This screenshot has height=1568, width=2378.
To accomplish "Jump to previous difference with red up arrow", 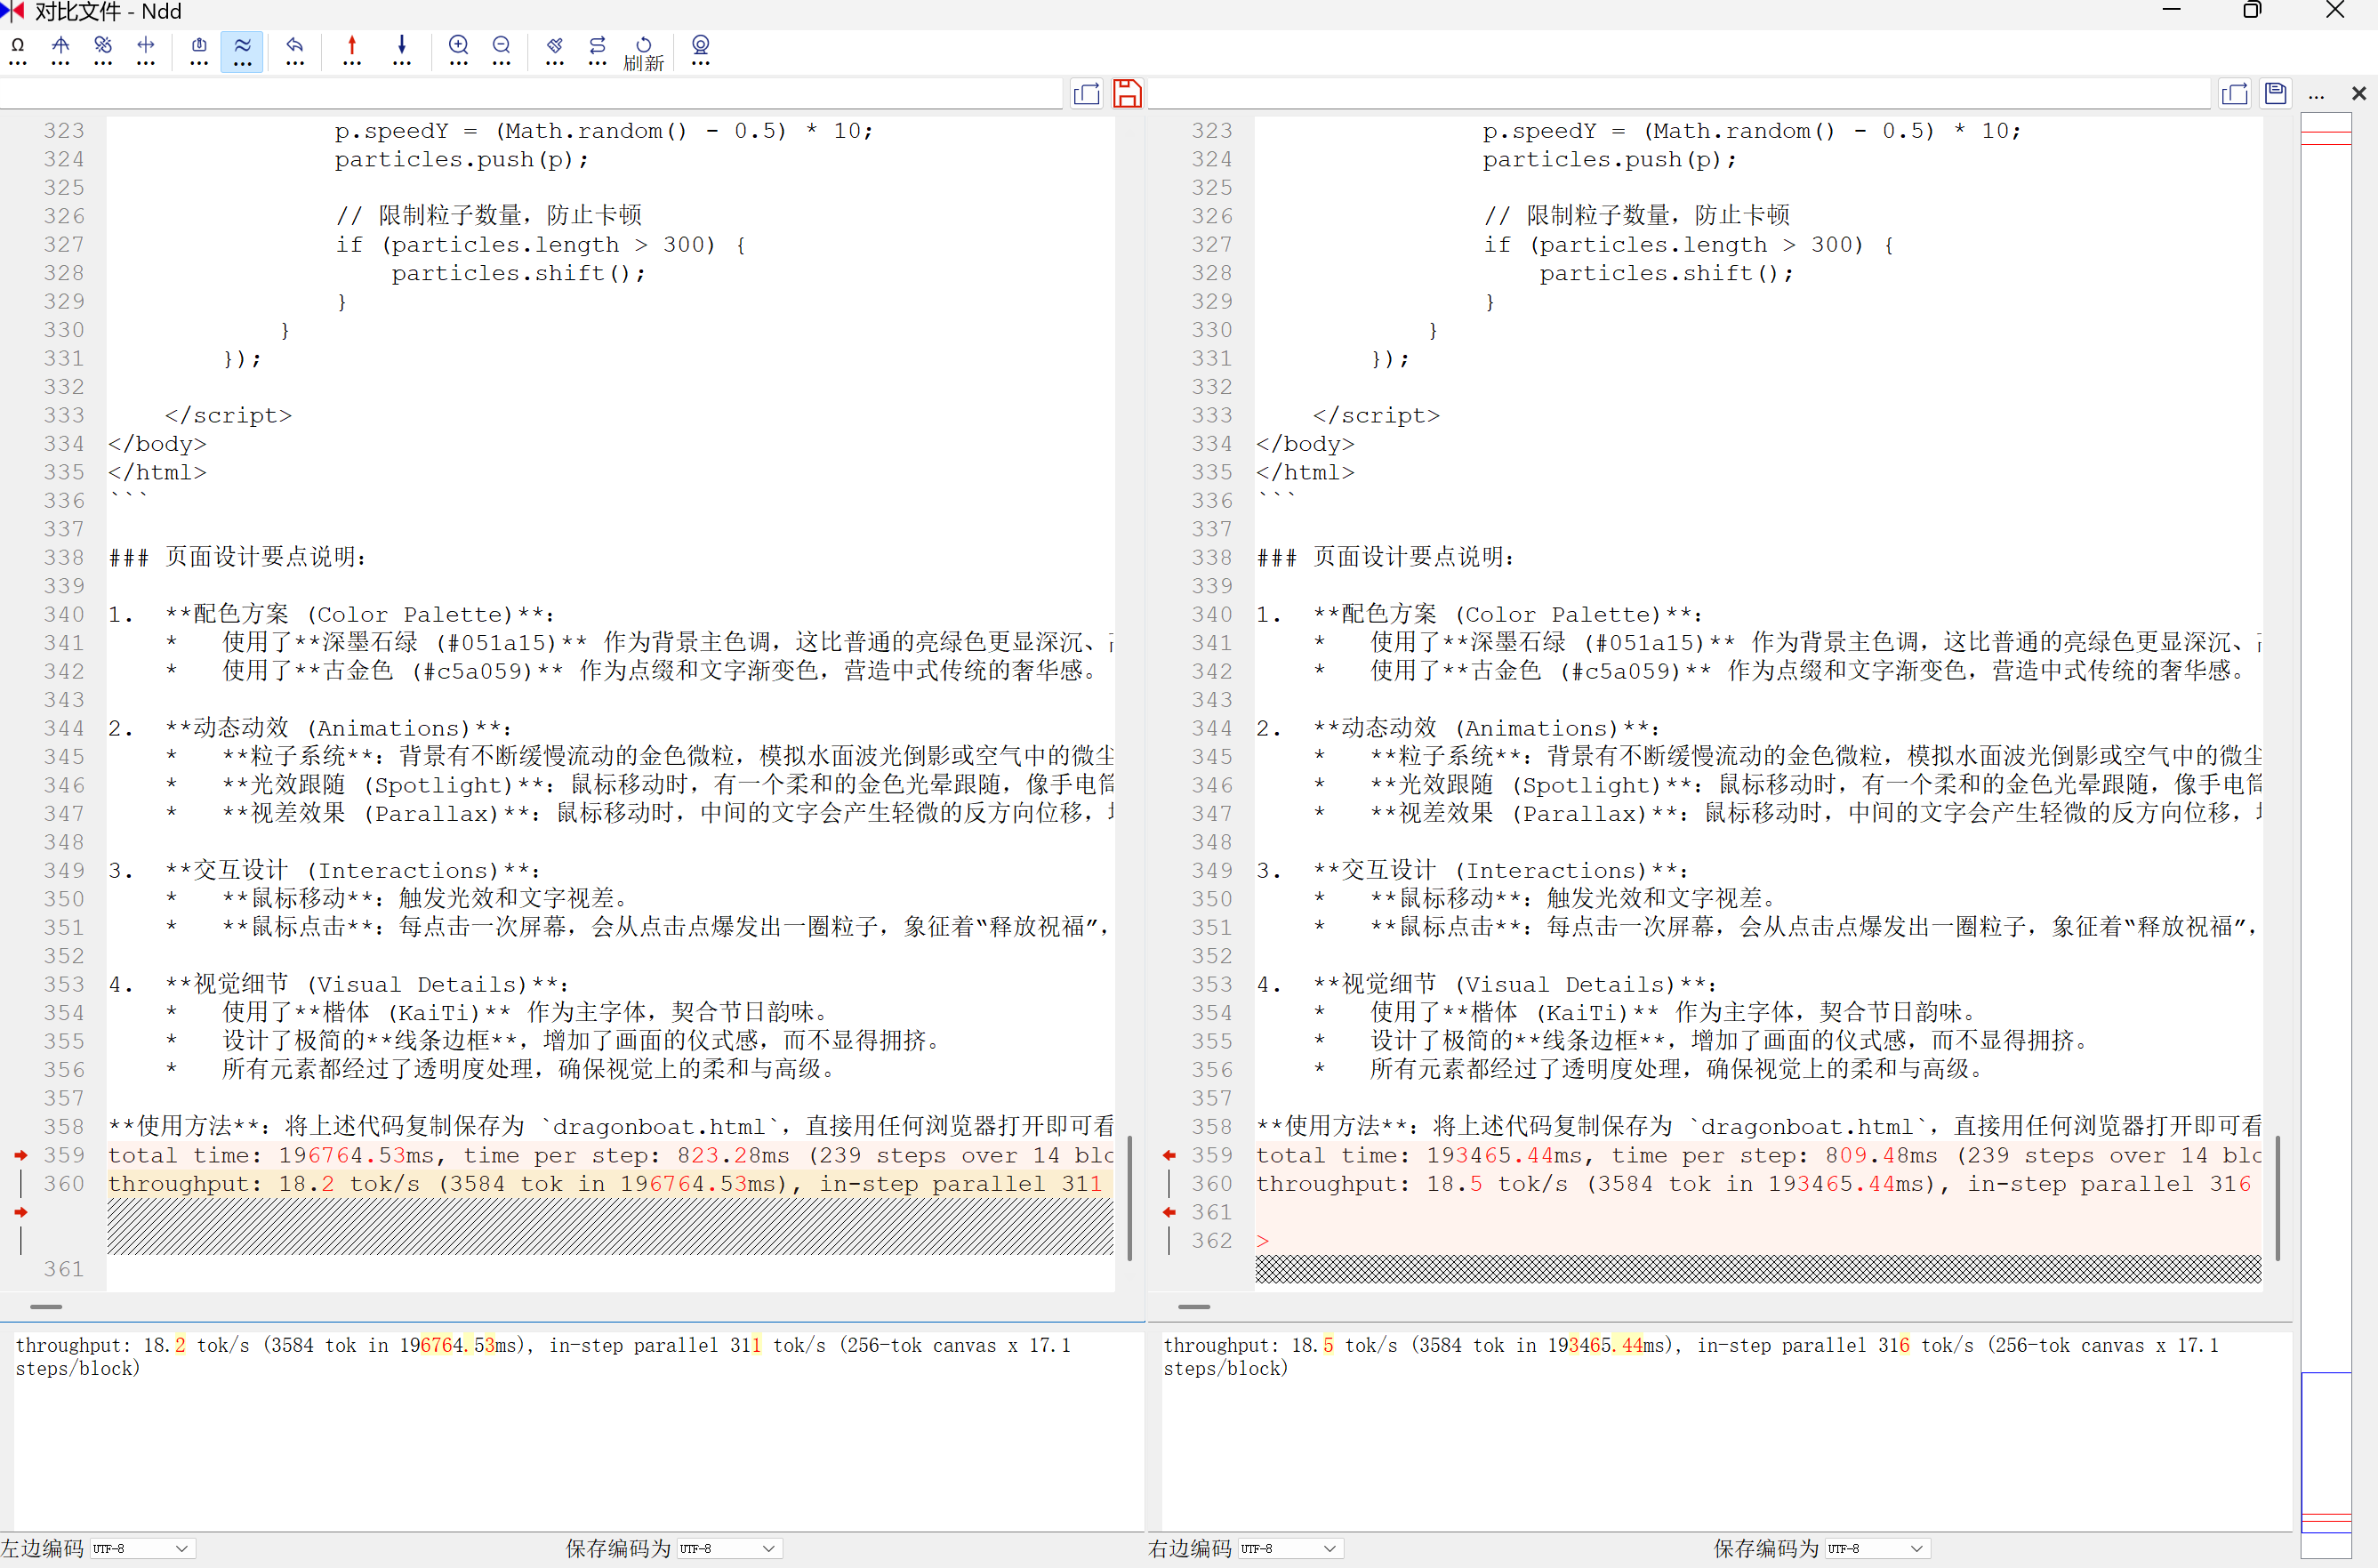I will (352, 51).
